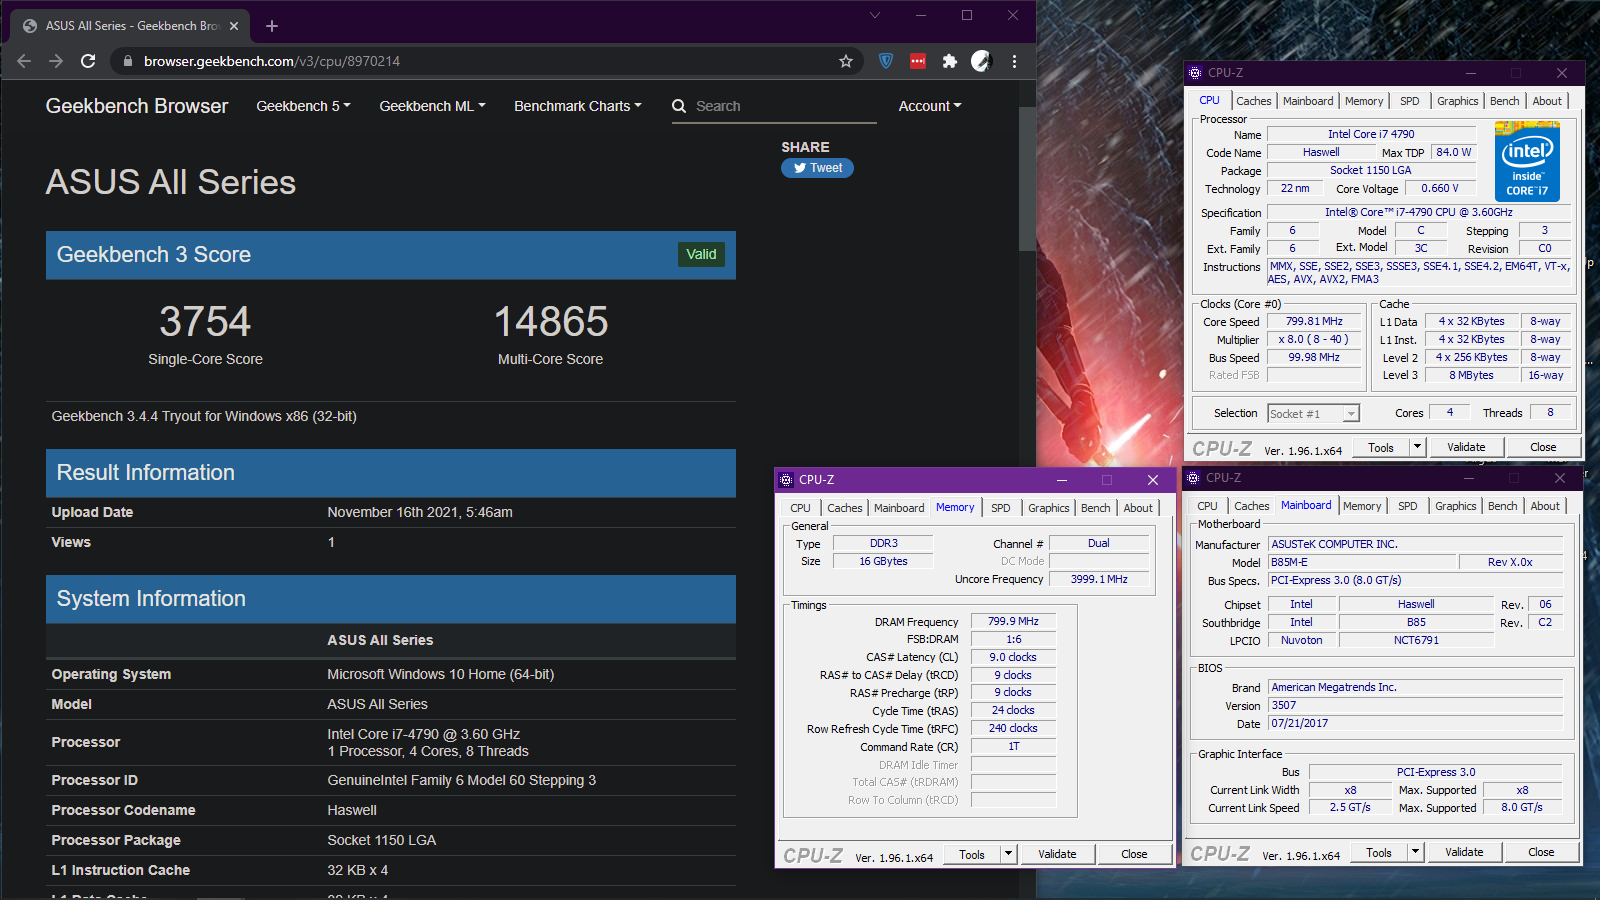Open the Geekbench Browser home link
1600x900 pixels.
coord(137,106)
